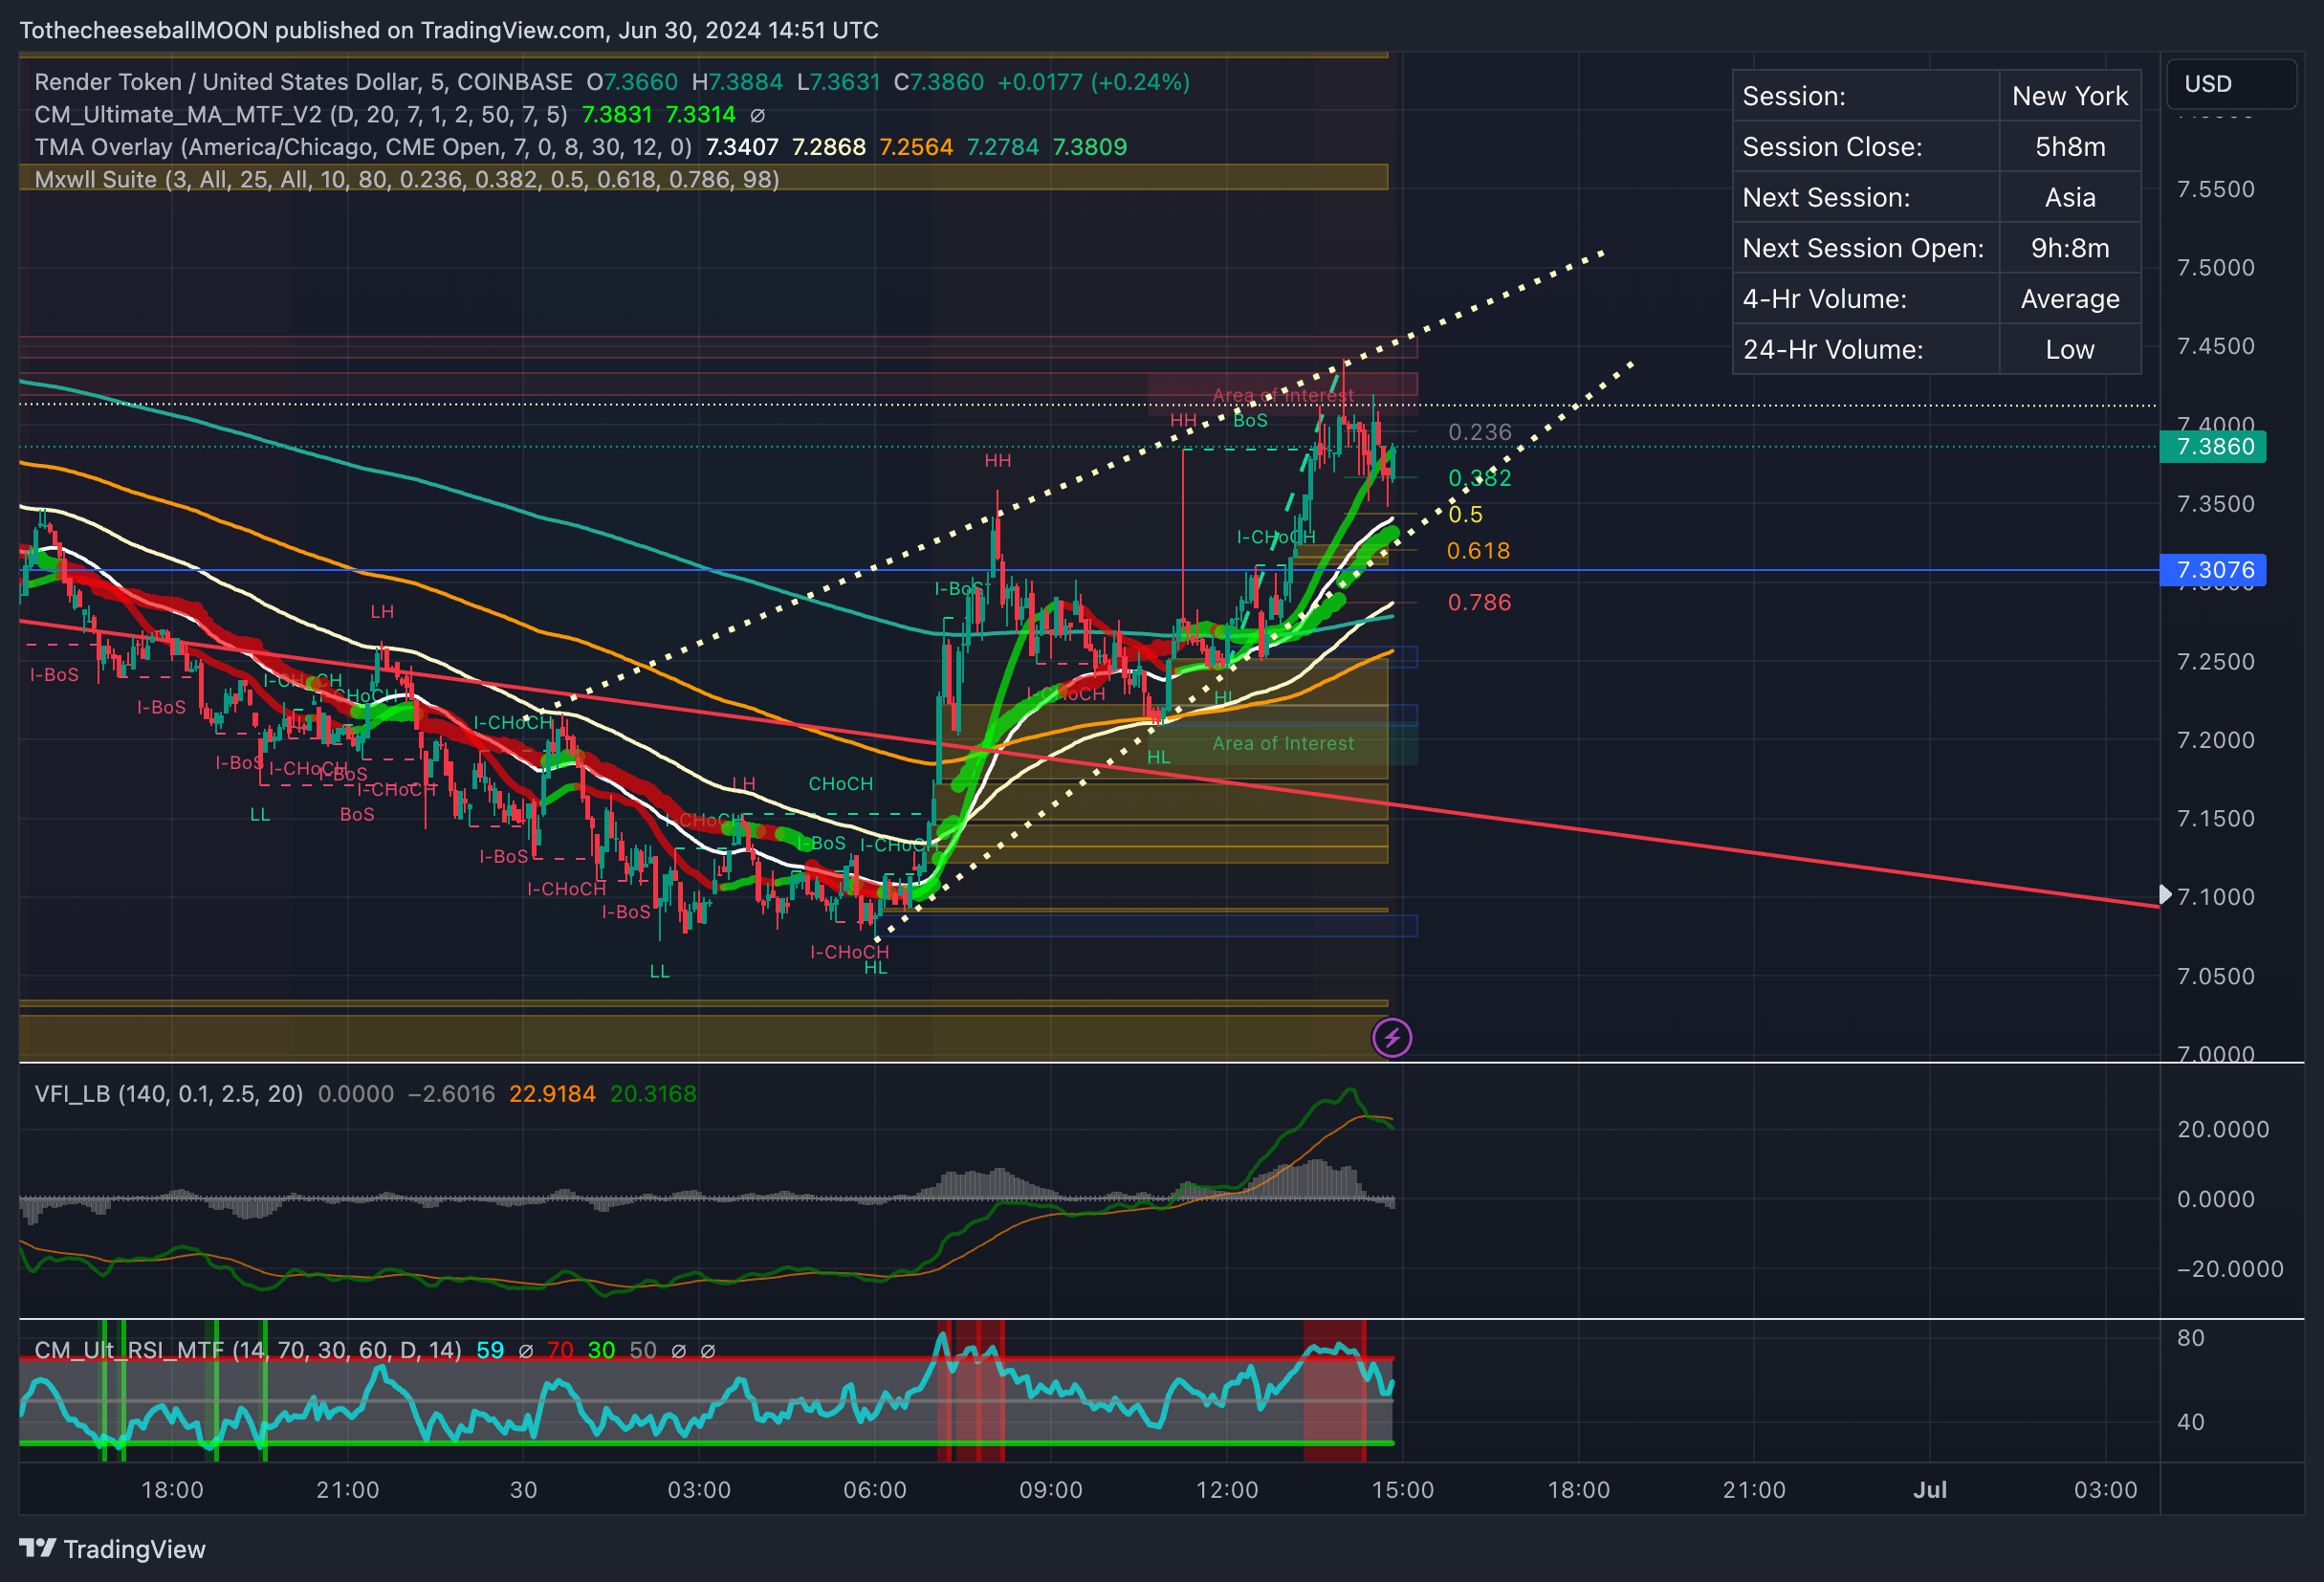2324x1582 pixels.
Task: Click the green 'Area of Interest' zone label
Action: pyautogui.click(x=1283, y=743)
